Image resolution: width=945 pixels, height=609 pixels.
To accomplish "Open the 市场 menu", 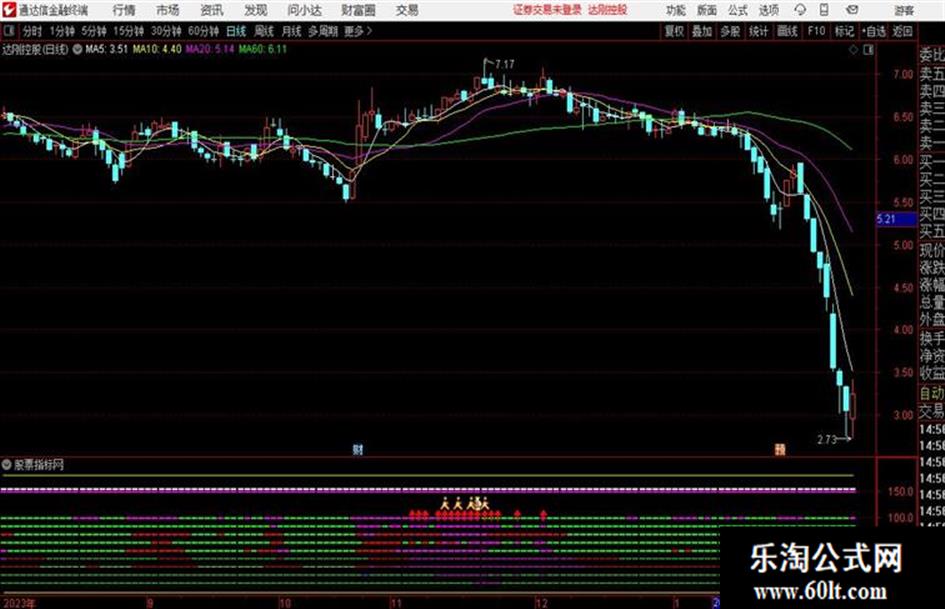I will (x=168, y=10).
